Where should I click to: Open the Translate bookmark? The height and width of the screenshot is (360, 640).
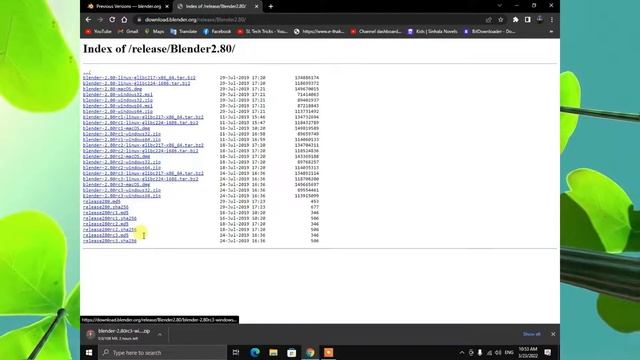184,31
